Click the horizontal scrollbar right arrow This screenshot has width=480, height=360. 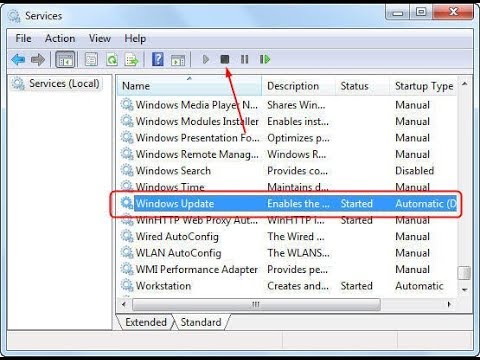[x=449, y=304]
